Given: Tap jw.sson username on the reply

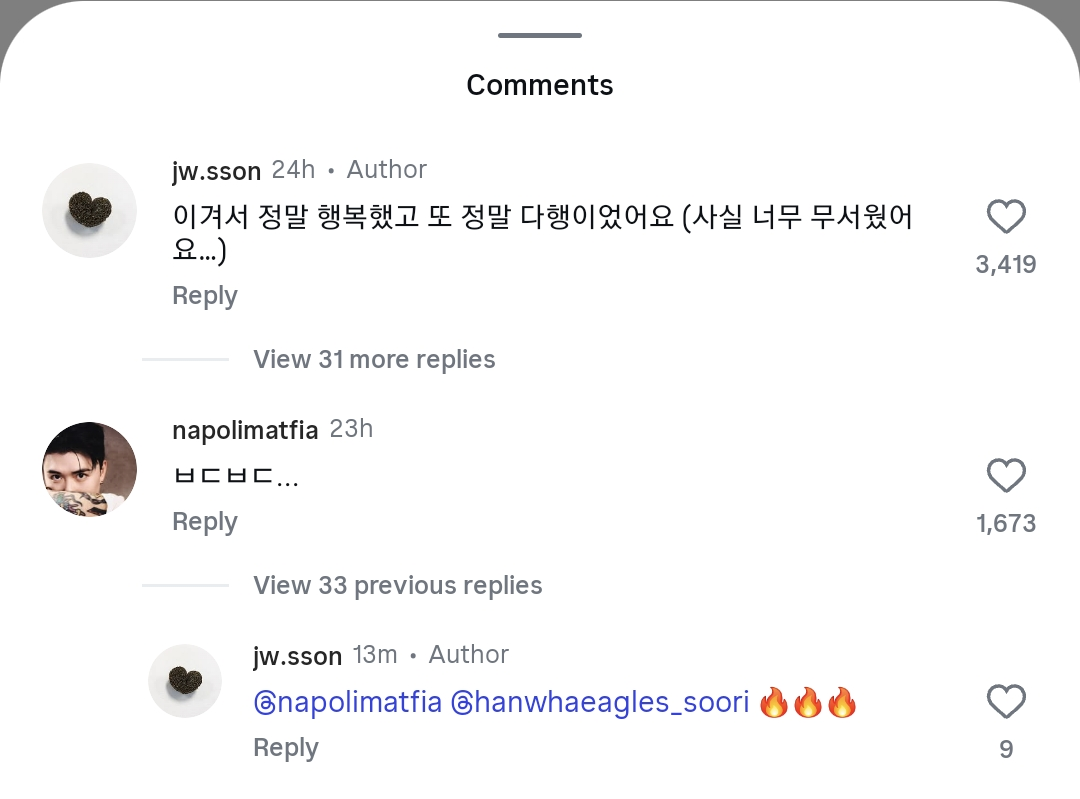Looking at the screenshot, I should click(297, 656).
